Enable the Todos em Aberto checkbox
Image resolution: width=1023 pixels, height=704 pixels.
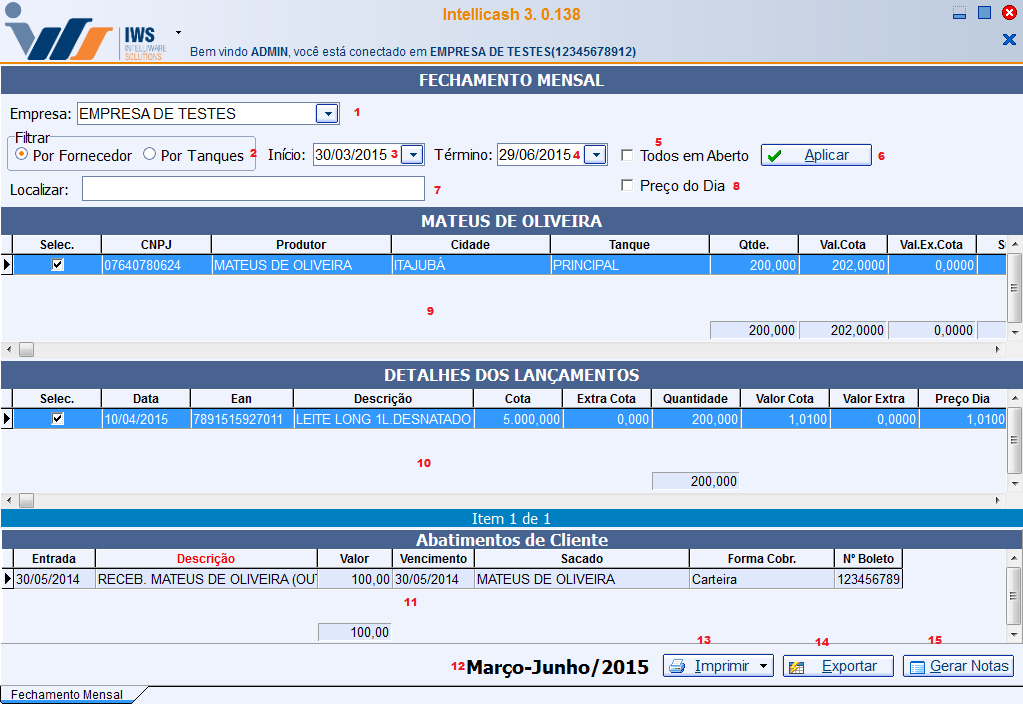tap(627, 155)
